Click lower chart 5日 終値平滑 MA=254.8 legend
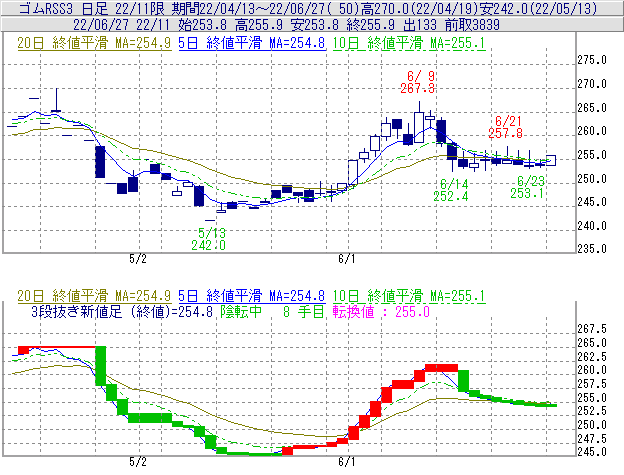Image resolution: width=624 pixels, height=475 pixels. [252, 296]
